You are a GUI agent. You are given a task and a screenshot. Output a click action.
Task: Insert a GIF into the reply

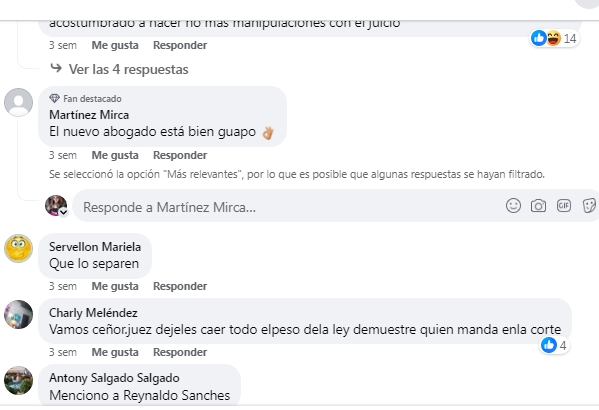[x=564, y=206]
